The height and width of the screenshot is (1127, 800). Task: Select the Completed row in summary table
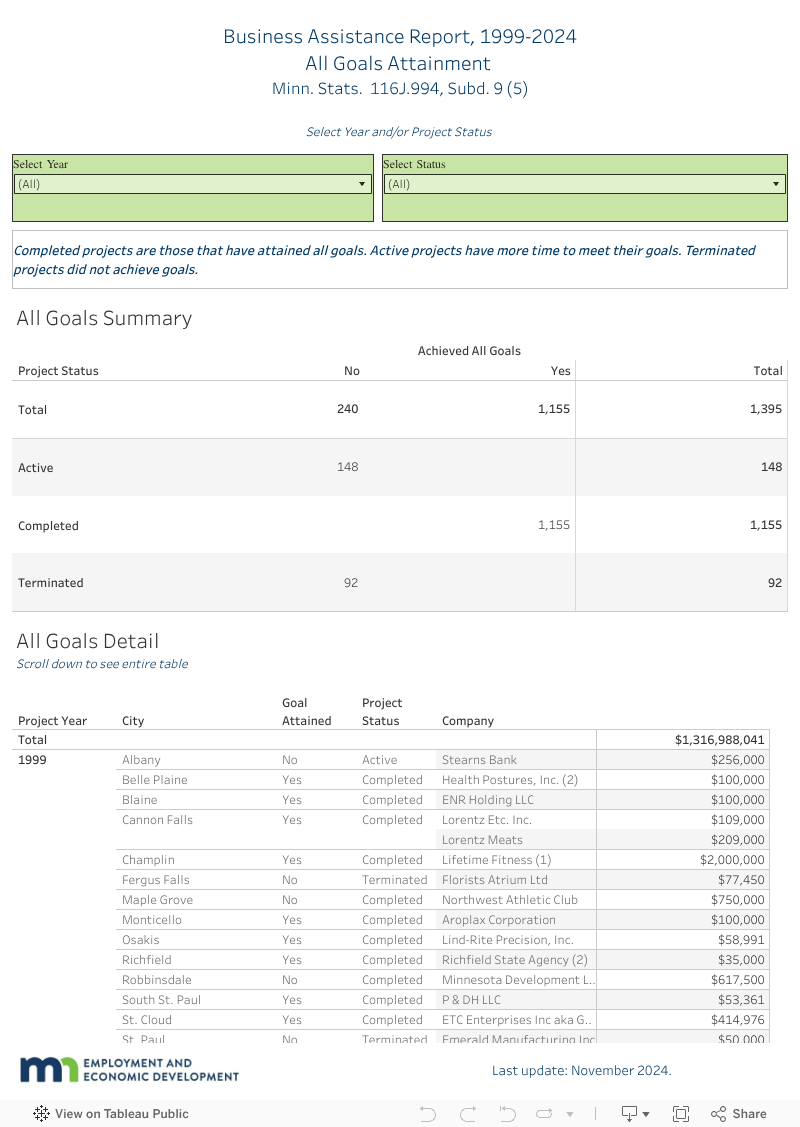point(48,525)
